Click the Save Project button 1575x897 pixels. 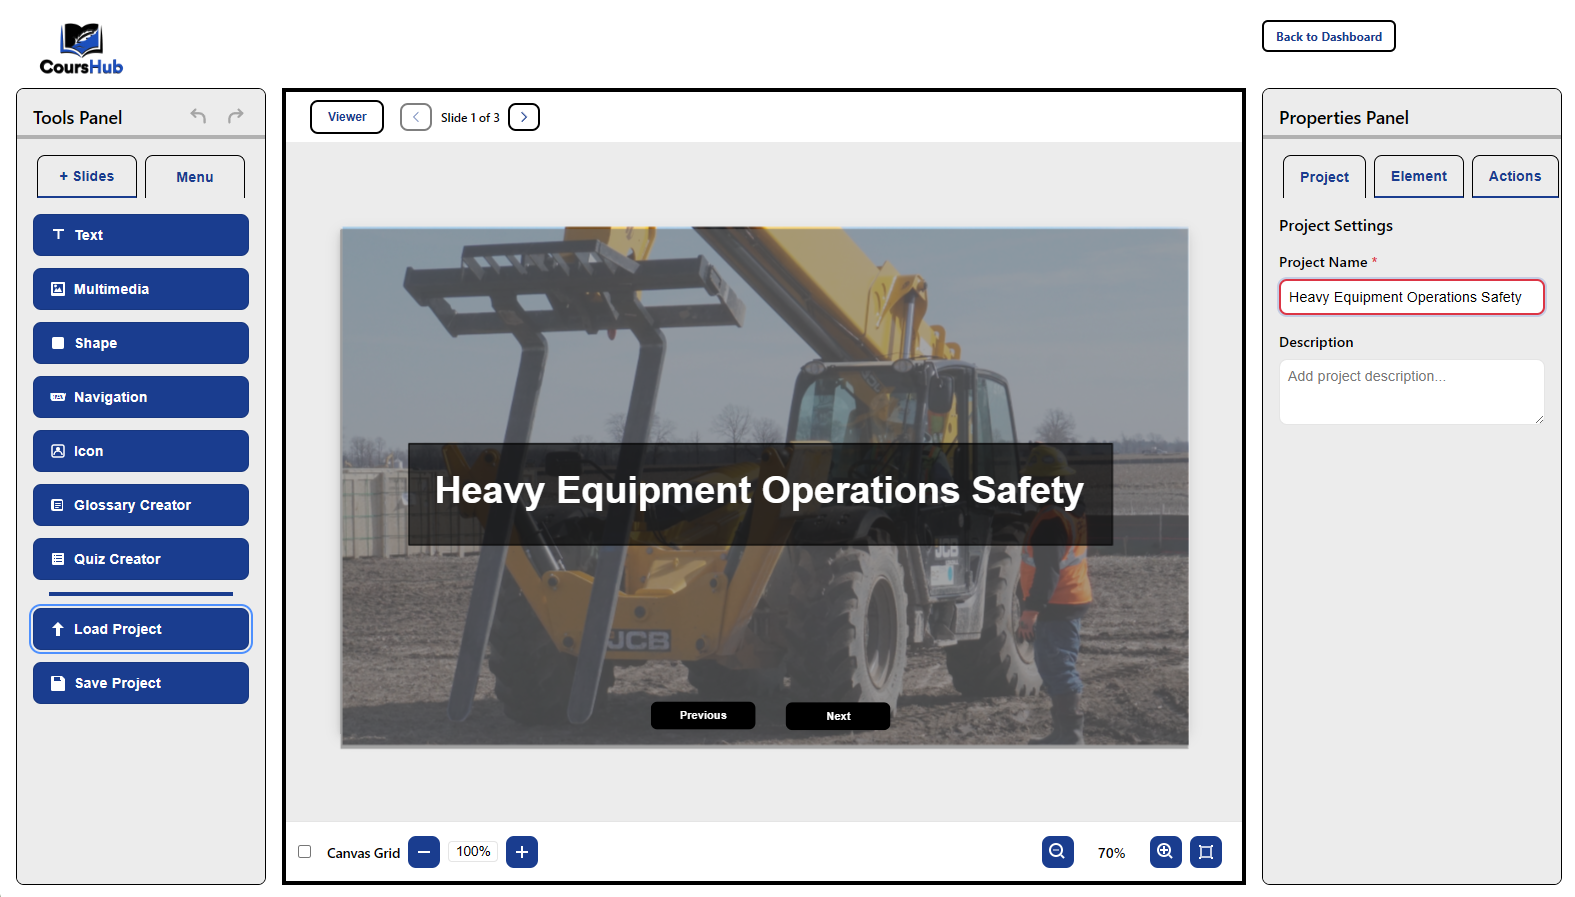[141, 683]
